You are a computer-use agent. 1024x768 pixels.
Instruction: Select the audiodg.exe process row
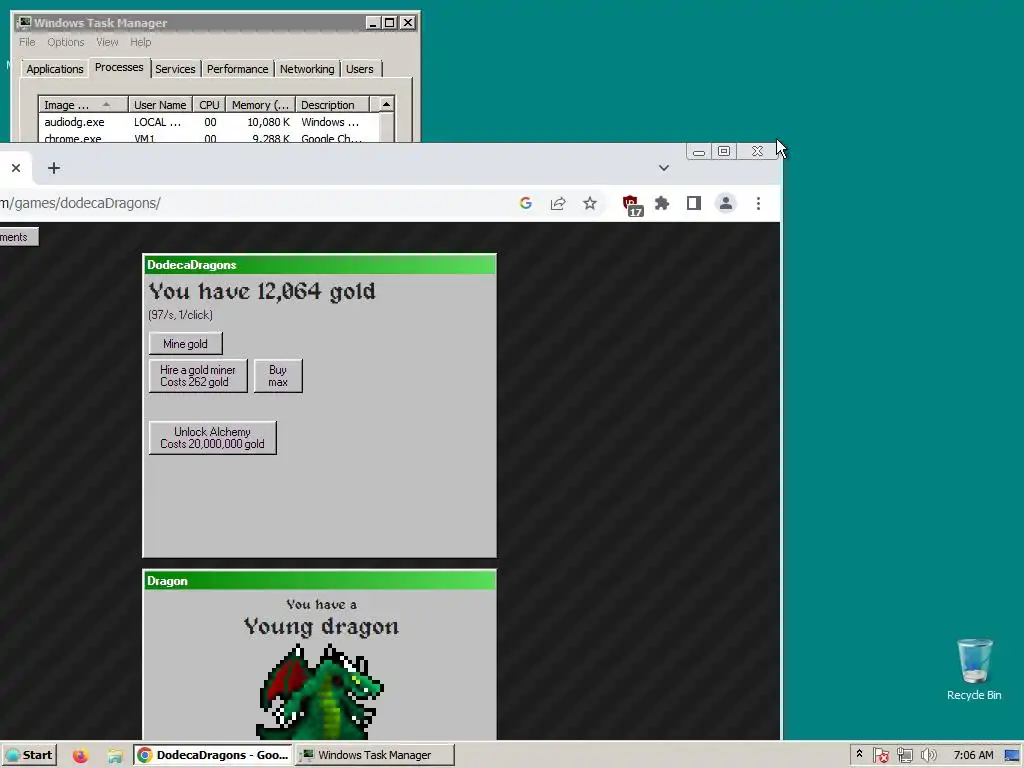(x=209, y=122)
